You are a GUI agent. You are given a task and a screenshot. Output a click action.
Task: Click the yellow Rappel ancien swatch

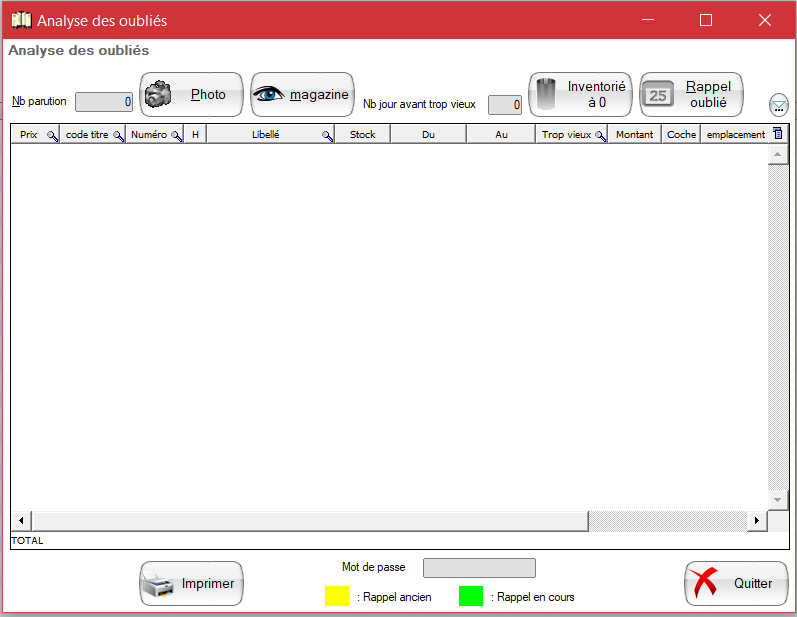click(337, 596)
